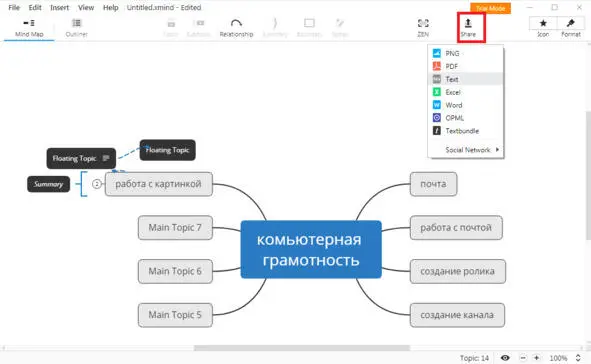Click the 100% zoom level value

[x=558, y=358]
